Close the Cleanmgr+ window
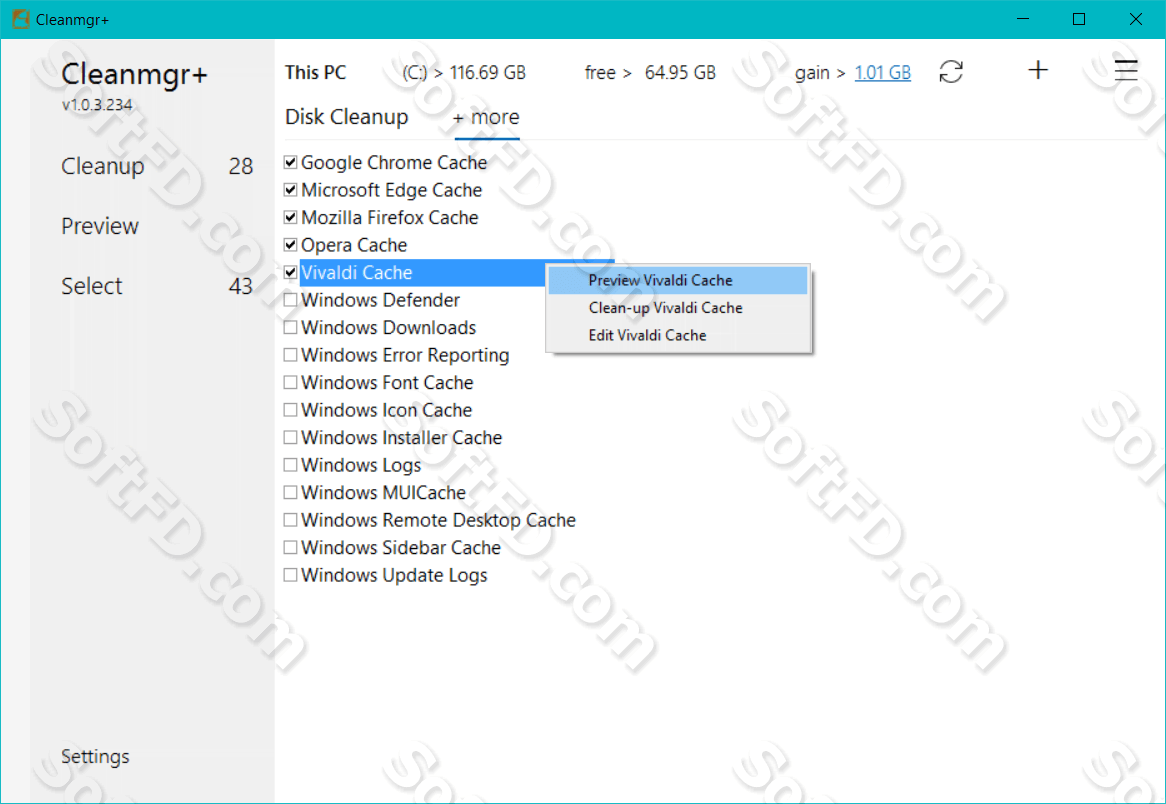Viewport: 1166px width, 804px height. click(x=1136, y=19)
